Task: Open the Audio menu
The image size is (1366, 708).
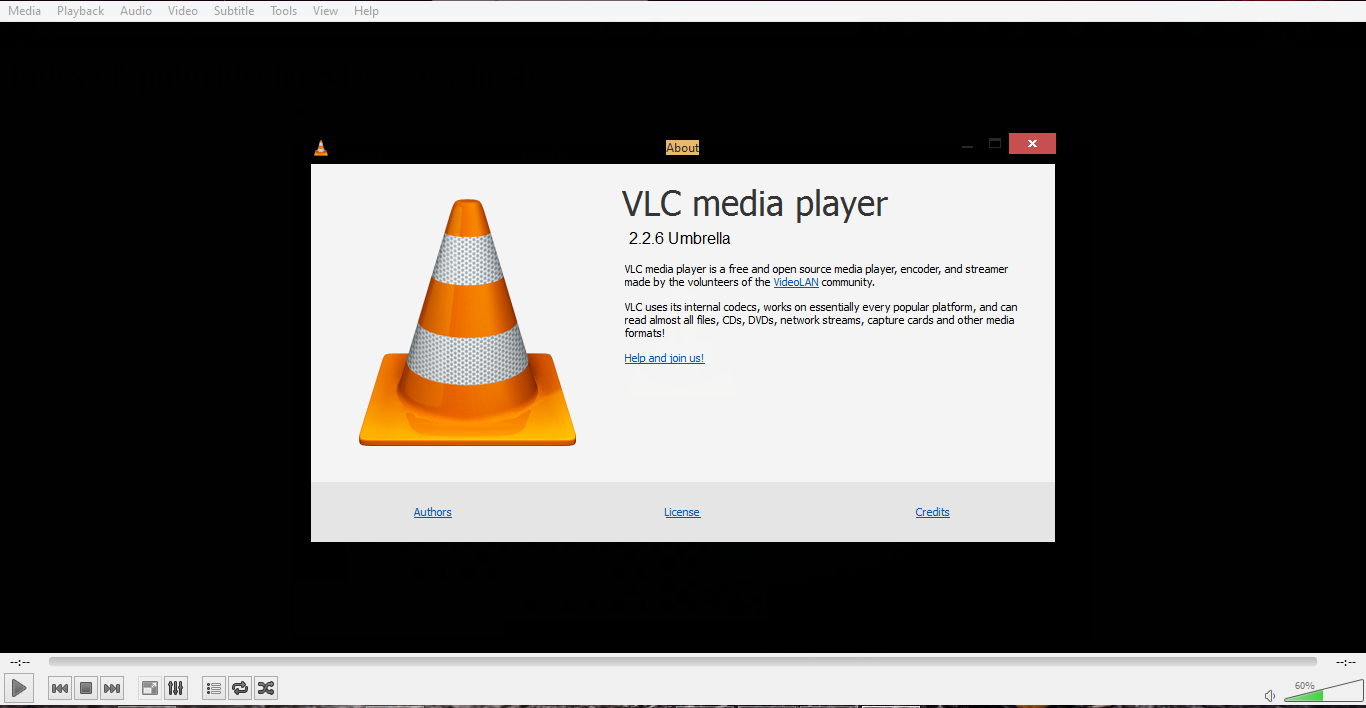Action: (136, 11)
